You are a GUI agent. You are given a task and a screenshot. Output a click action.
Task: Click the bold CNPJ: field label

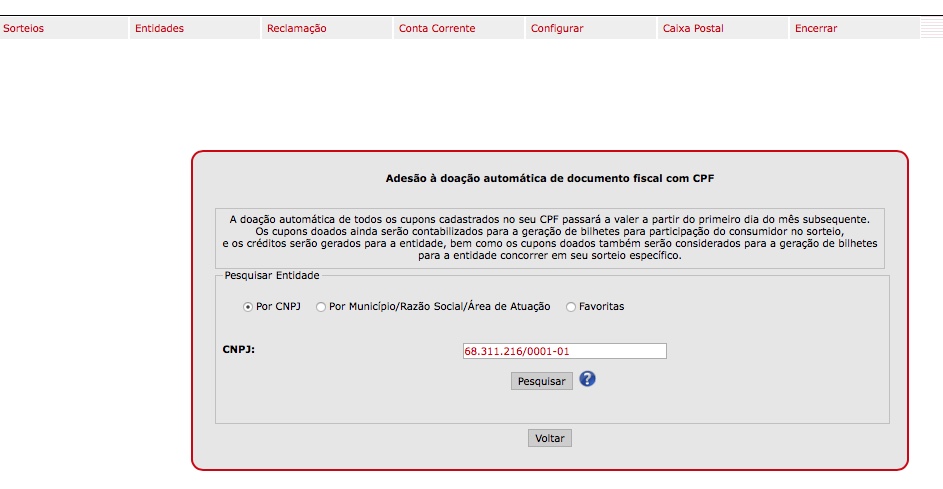click(x=238, y=350)
